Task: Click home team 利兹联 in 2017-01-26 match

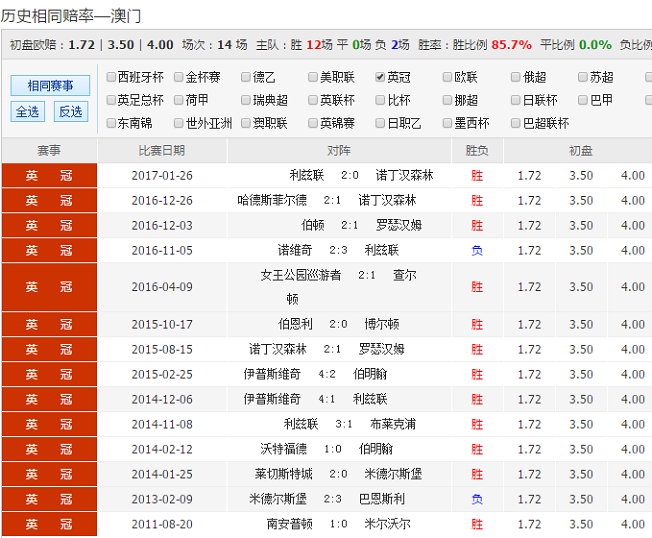Action: (307, 175)
